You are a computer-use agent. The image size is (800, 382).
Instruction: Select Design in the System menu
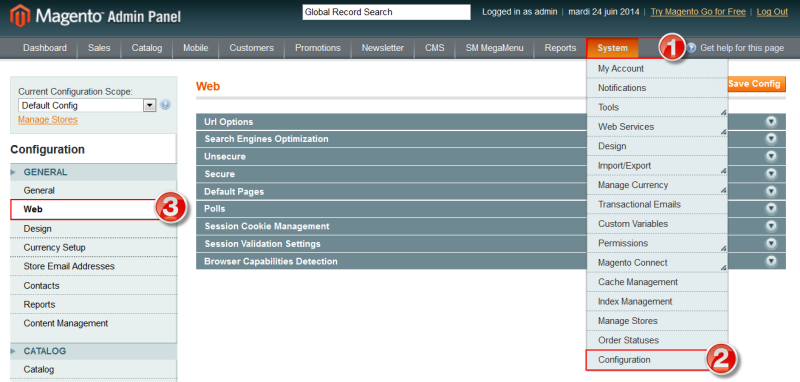coord(657,146)
